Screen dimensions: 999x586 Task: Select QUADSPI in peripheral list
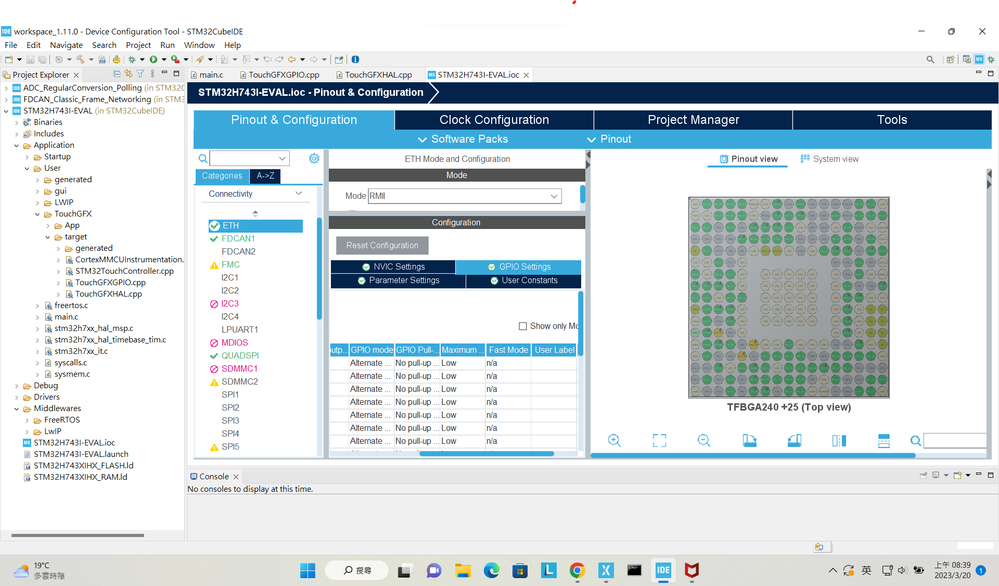pyautogui.click(x=240, y=355)
